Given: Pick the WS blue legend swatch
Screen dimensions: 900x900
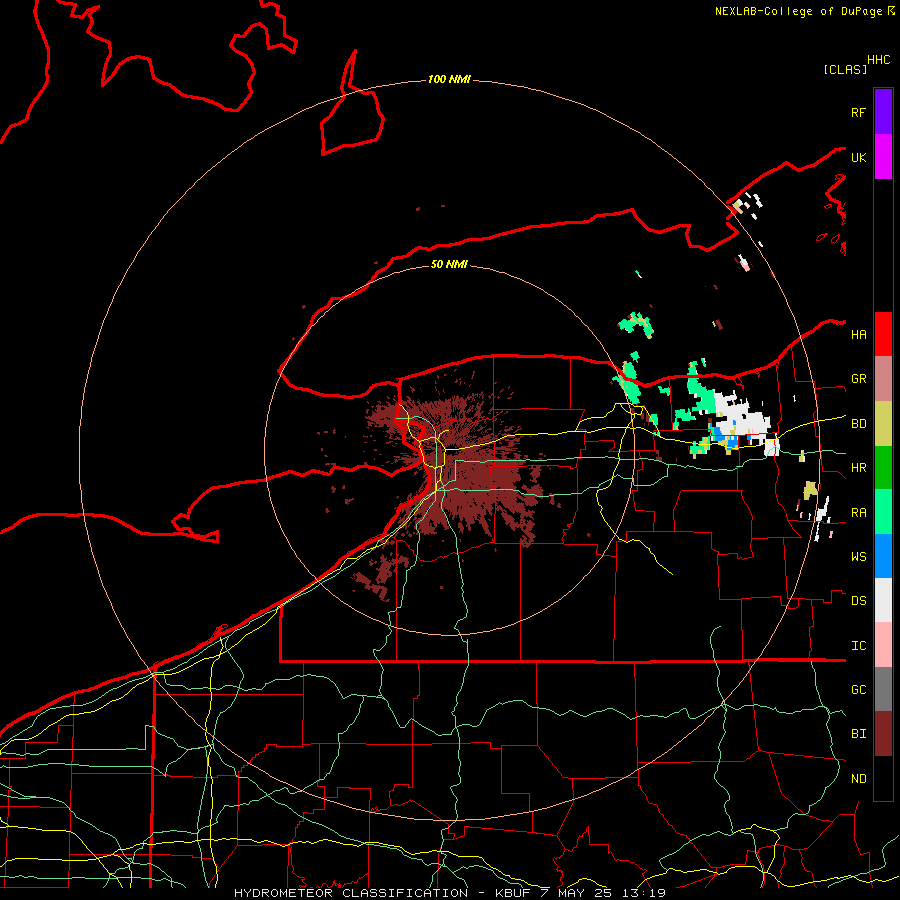Looking at the screenshot, I should coord(883,556).
